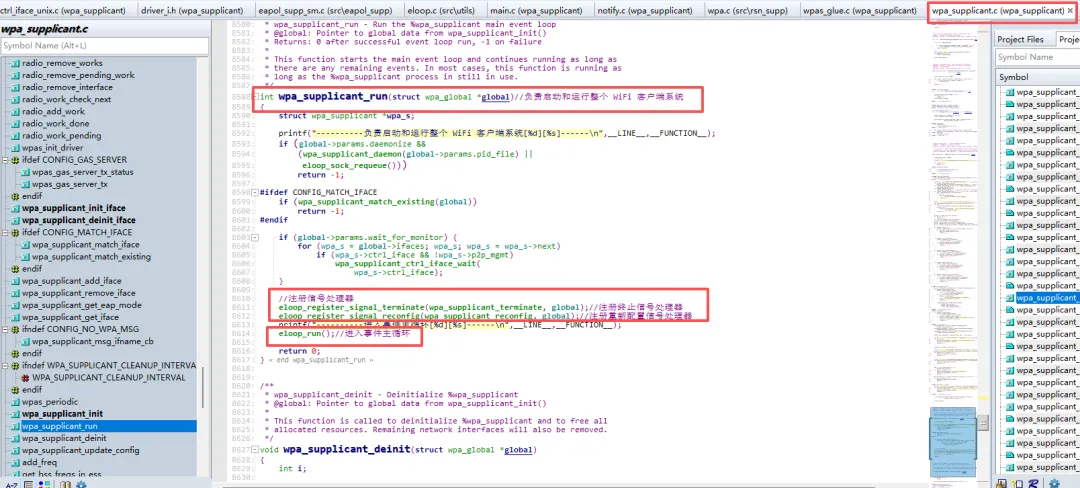
Task: Collapse the ifdef CONFIG_GAS_SERVER node
Action: (x=6, y=160)
